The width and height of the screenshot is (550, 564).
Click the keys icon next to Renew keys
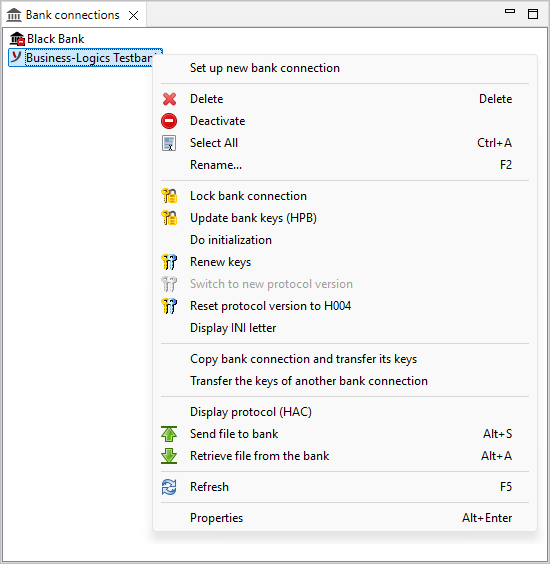click(169, 262)
